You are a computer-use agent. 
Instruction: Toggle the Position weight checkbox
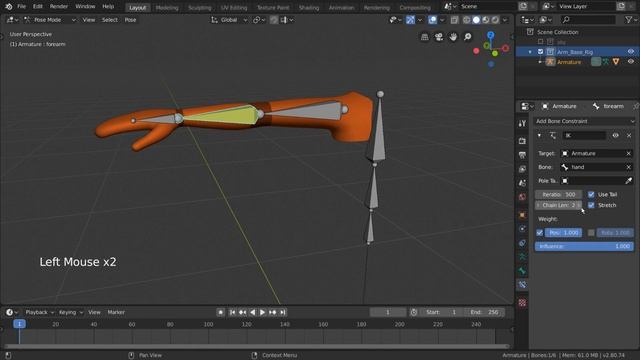coord(540,232)
